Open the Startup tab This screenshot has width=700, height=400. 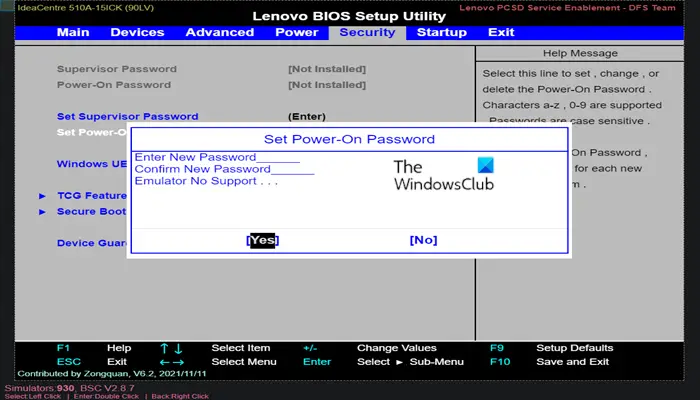tap(442, 32)
